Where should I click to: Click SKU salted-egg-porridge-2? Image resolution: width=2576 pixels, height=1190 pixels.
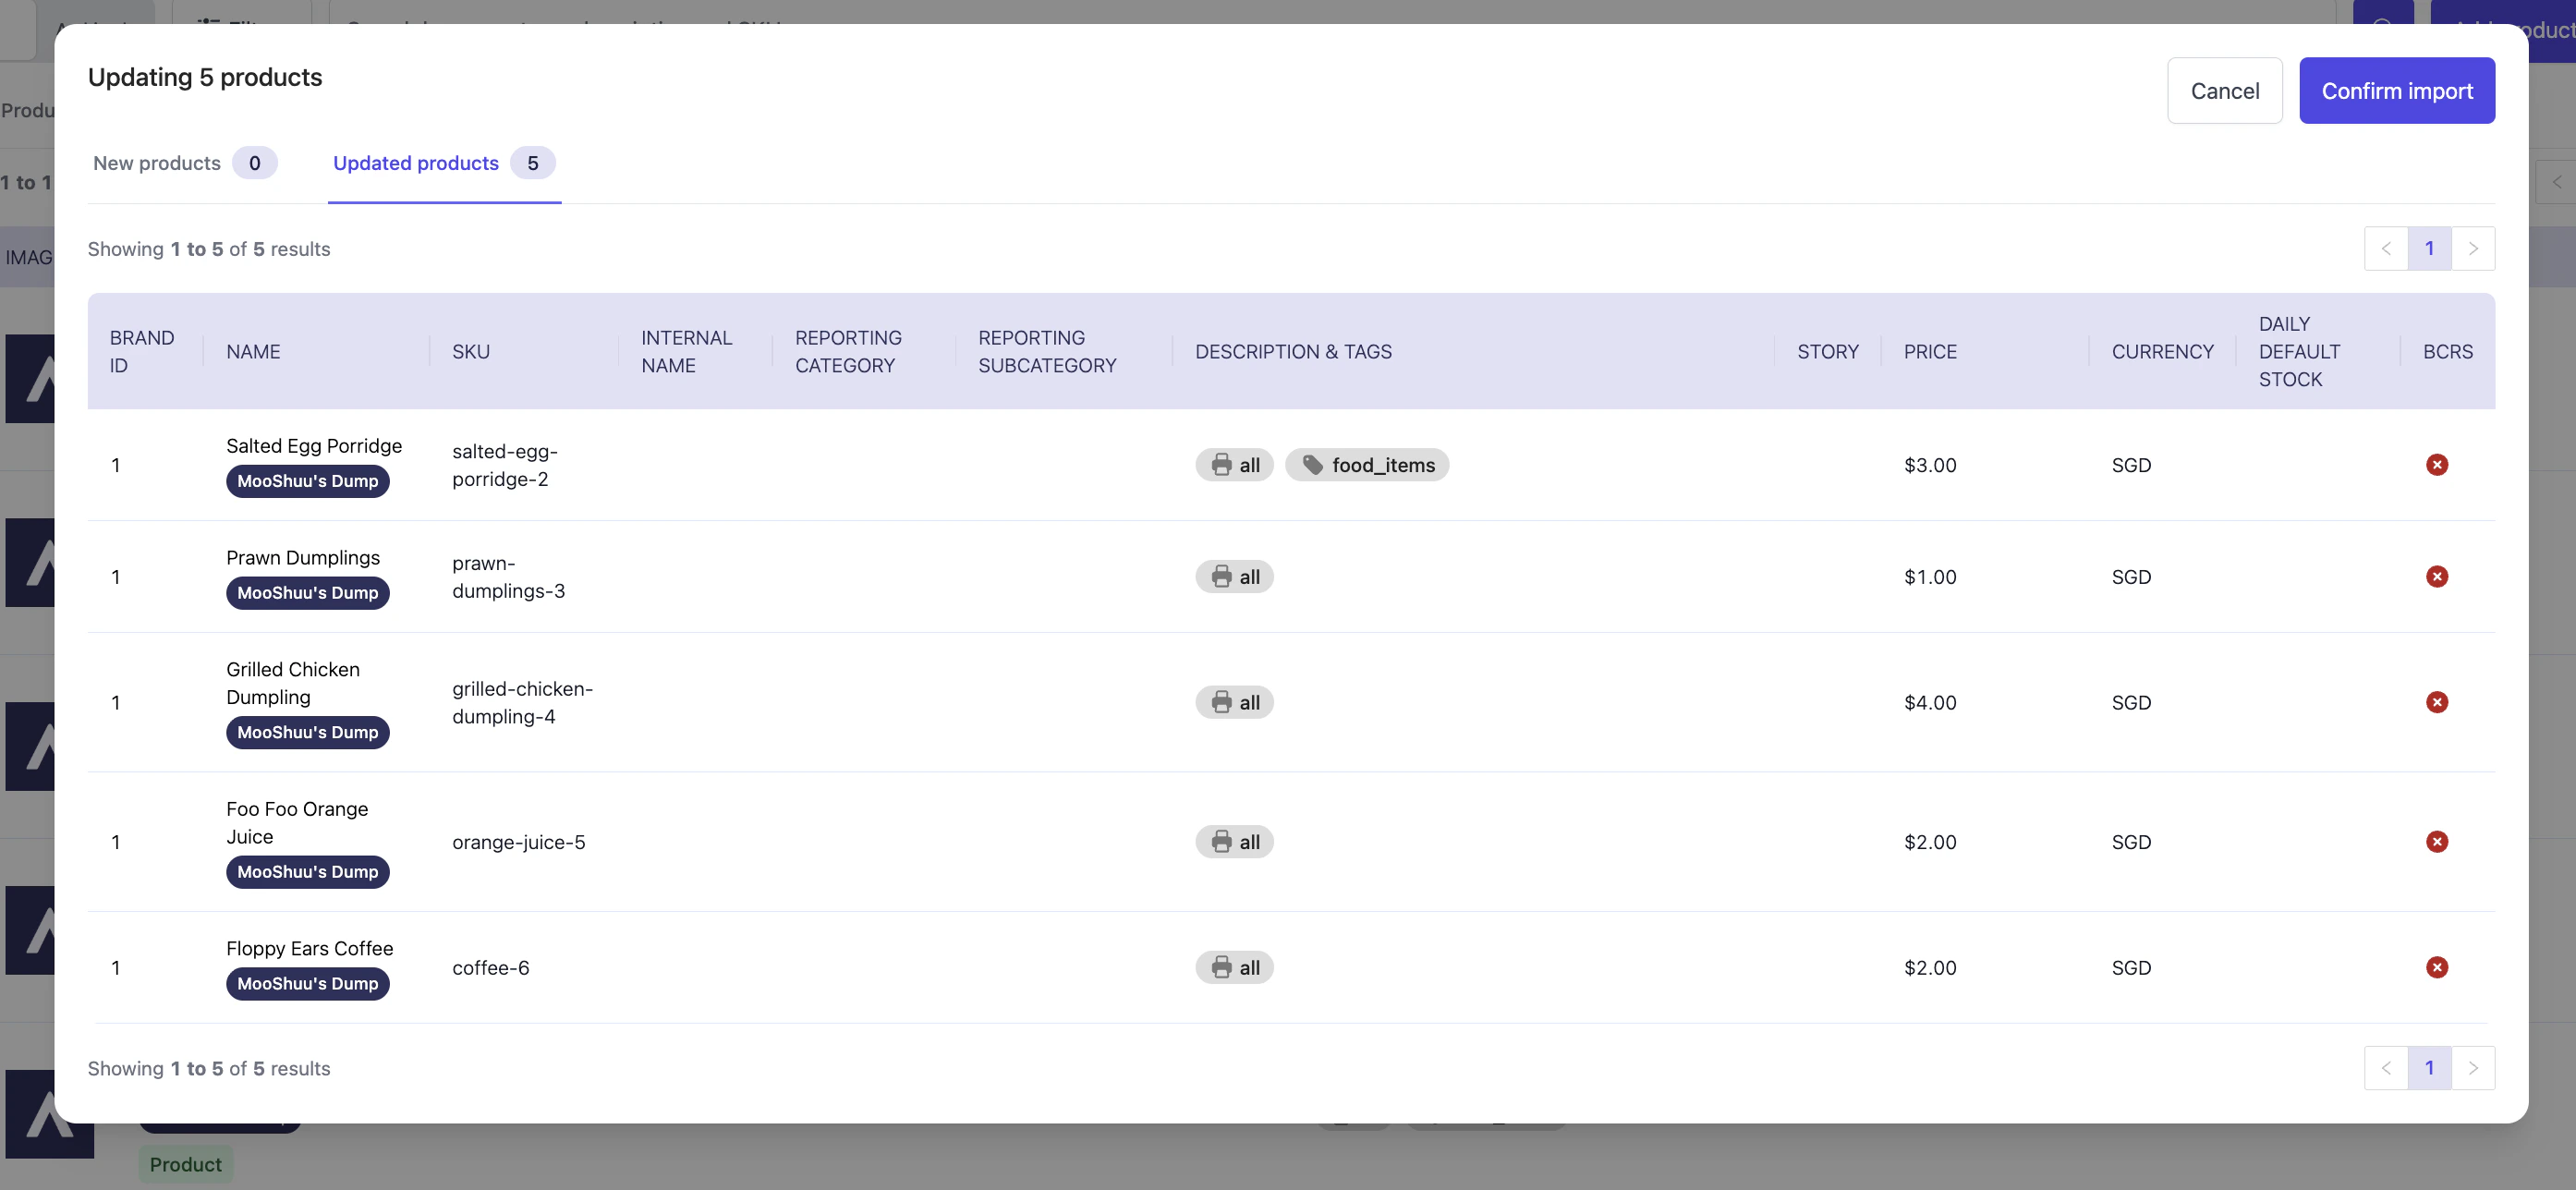click(505, 465)
